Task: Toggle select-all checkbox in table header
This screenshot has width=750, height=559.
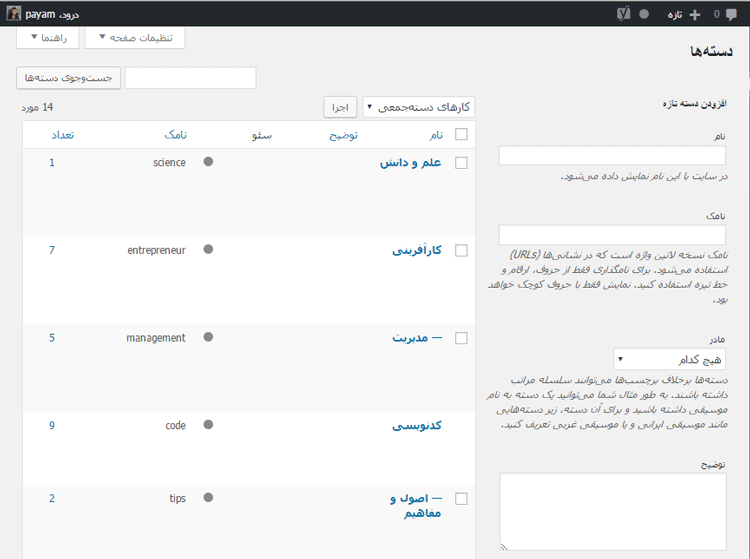Action: click(x=461, y=134)
